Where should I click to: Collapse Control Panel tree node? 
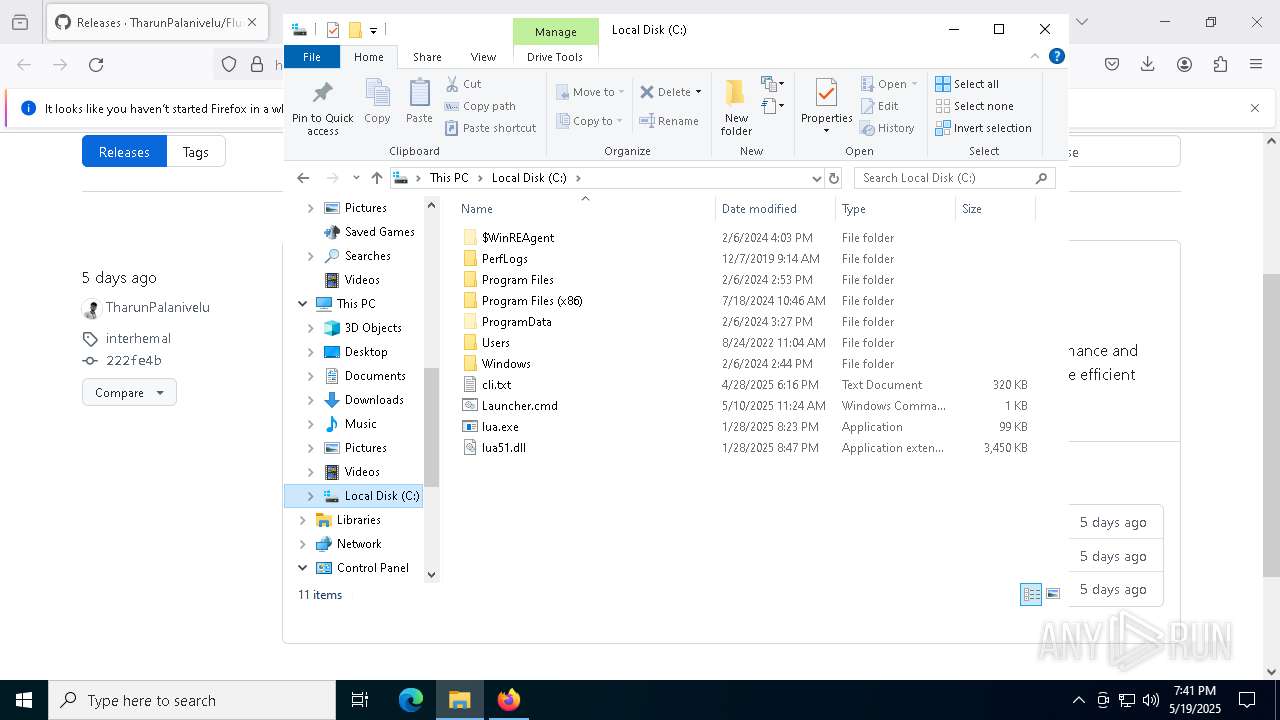point(302,568)
